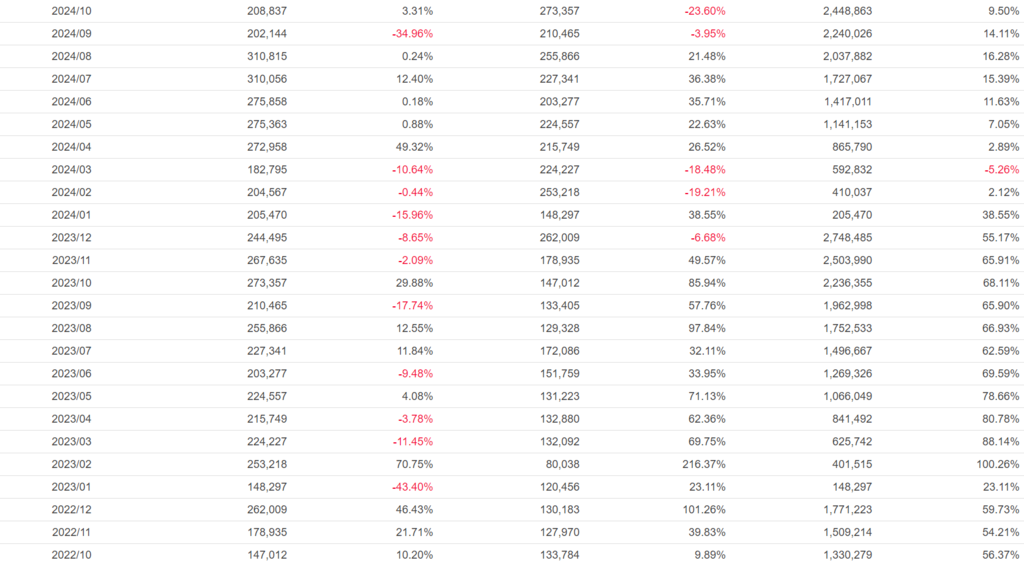Click the red -34.96% value
Screen dimensions: 1024x566
click(x=412, y=34)
